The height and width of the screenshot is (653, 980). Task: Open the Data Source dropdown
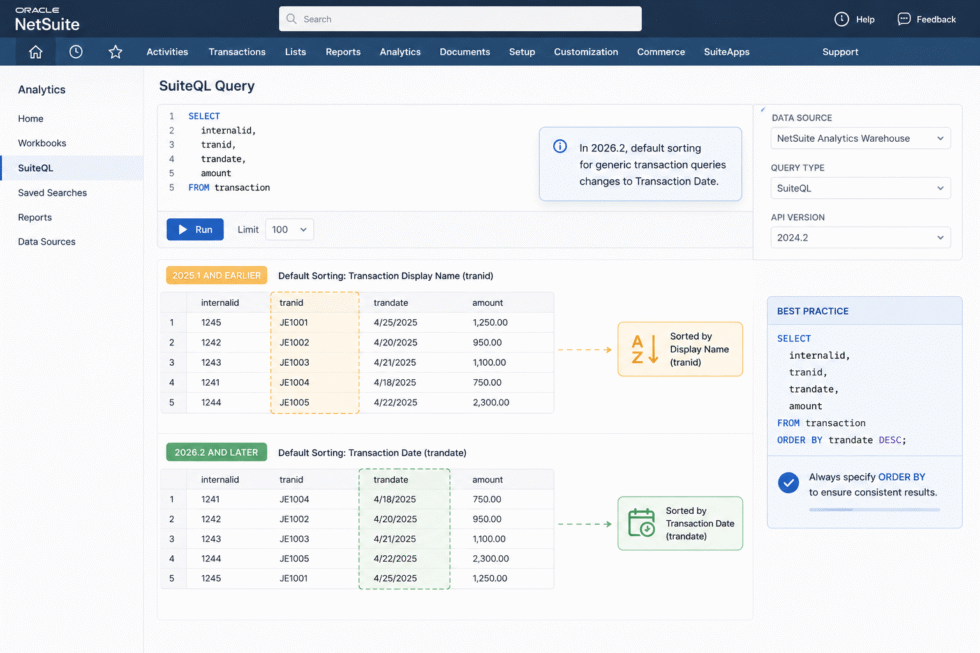[860, 138]
